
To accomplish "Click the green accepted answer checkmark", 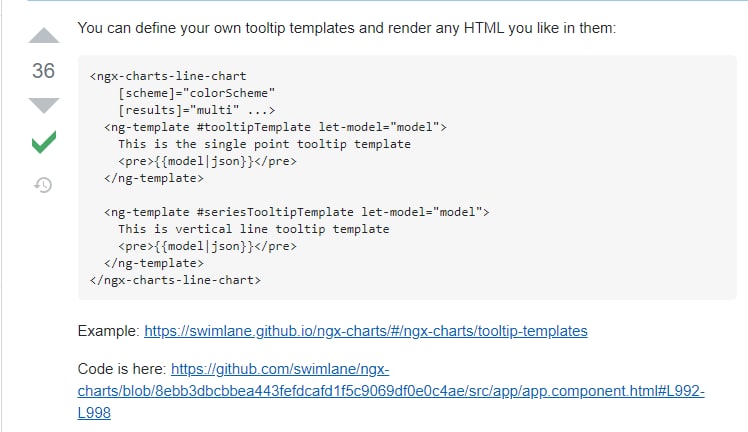I will click(43, 143).
